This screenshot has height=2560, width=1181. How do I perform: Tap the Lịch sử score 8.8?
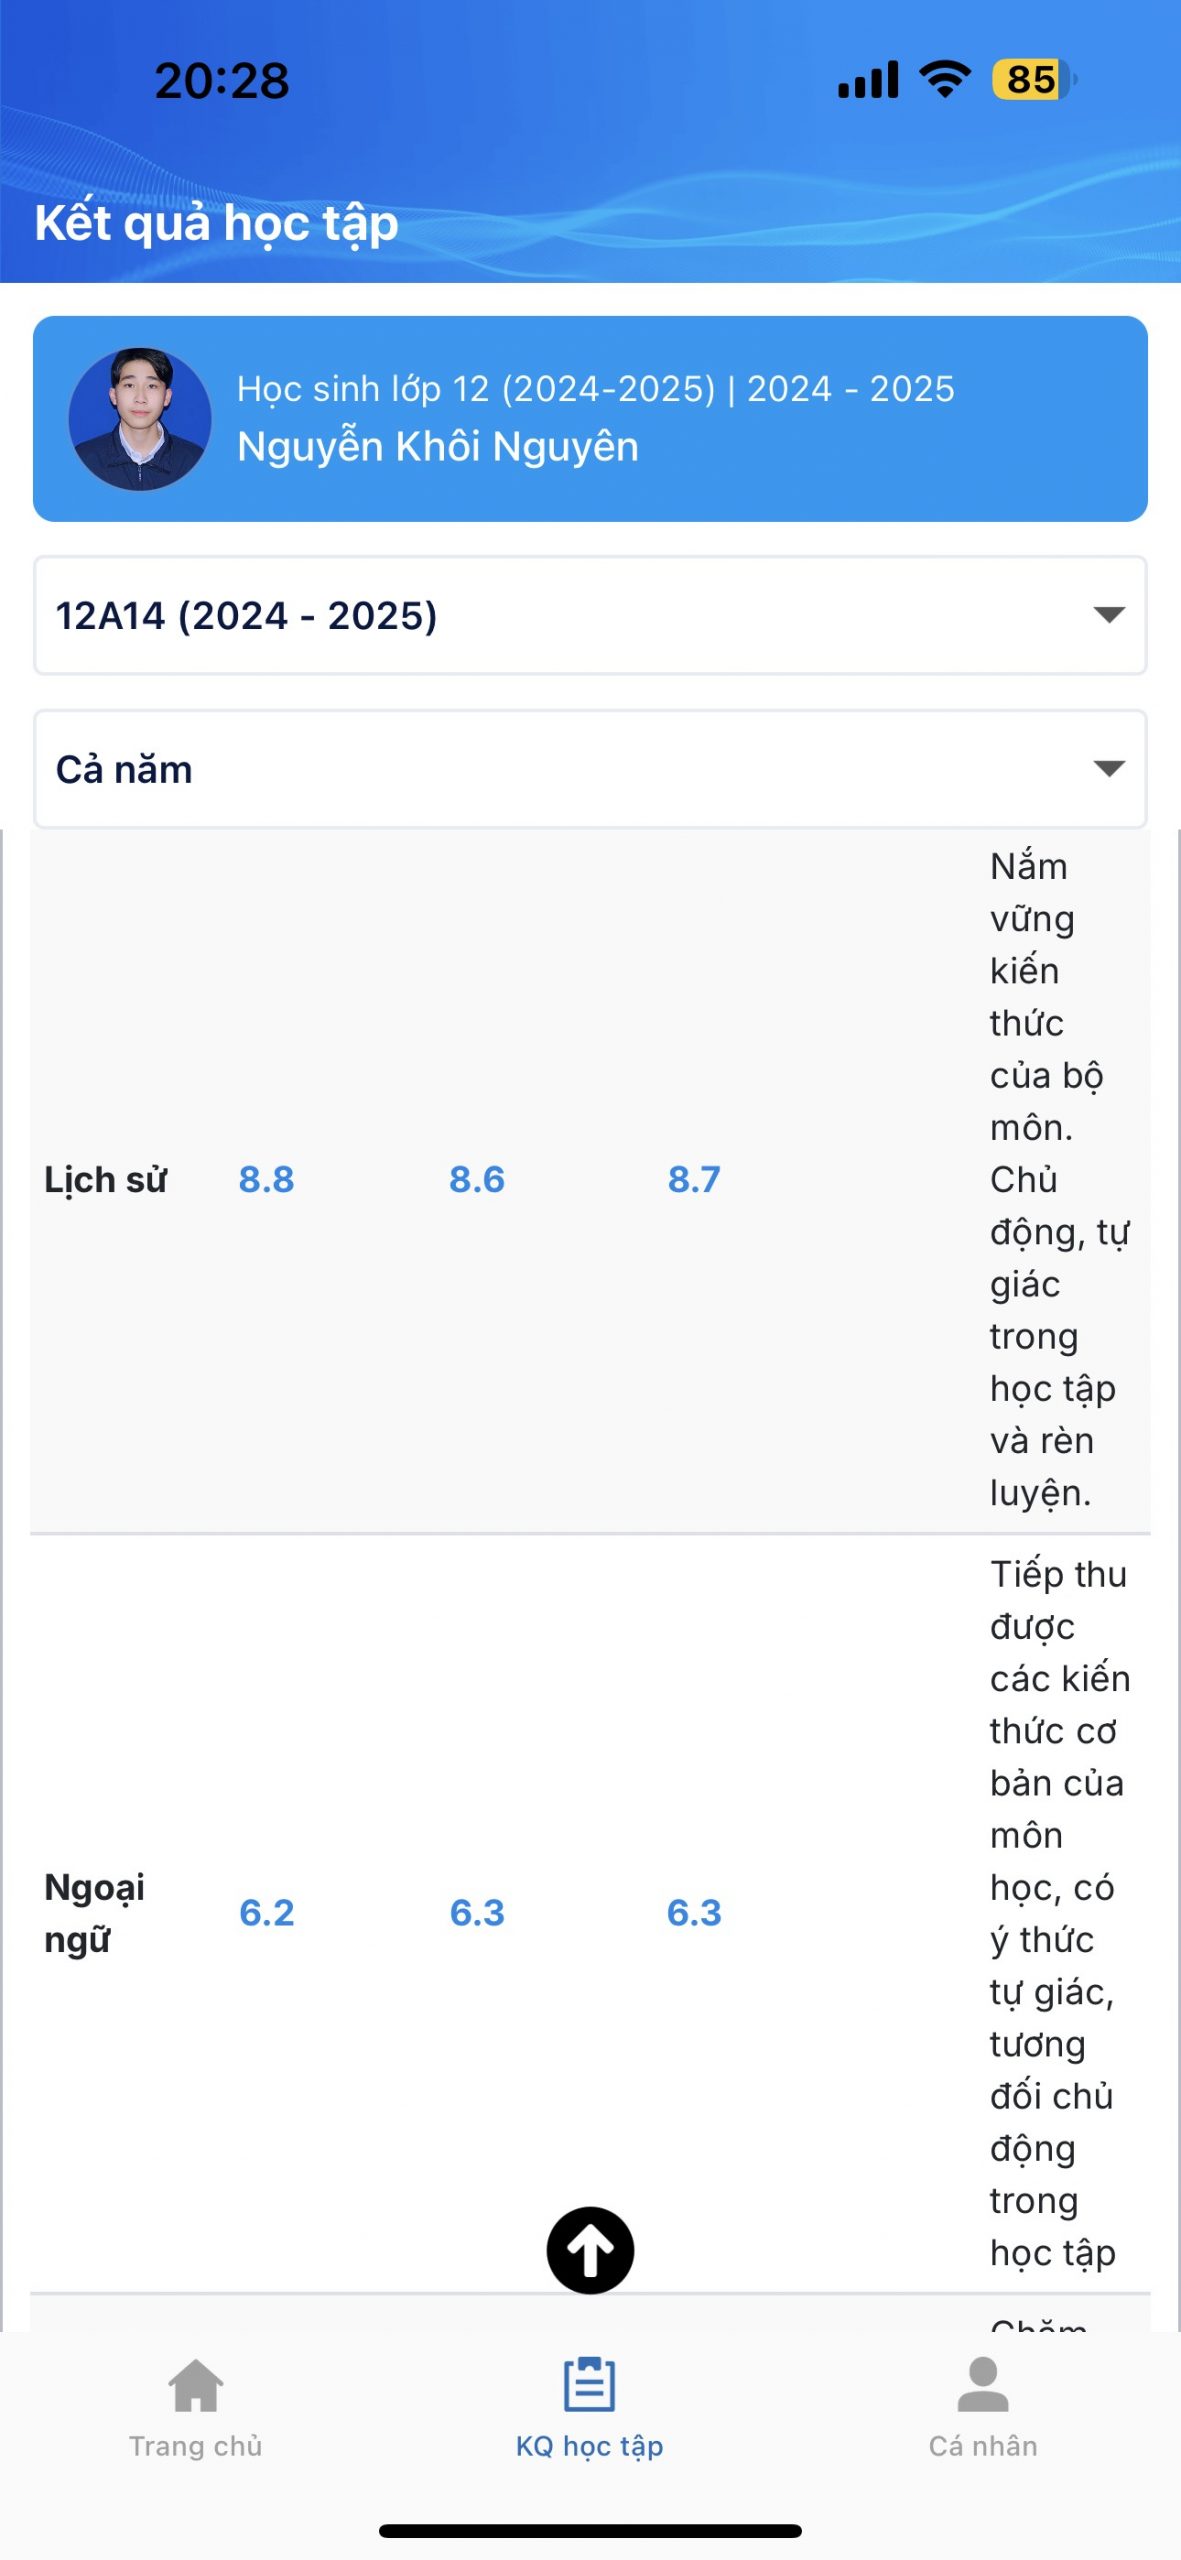point(266,1180)
